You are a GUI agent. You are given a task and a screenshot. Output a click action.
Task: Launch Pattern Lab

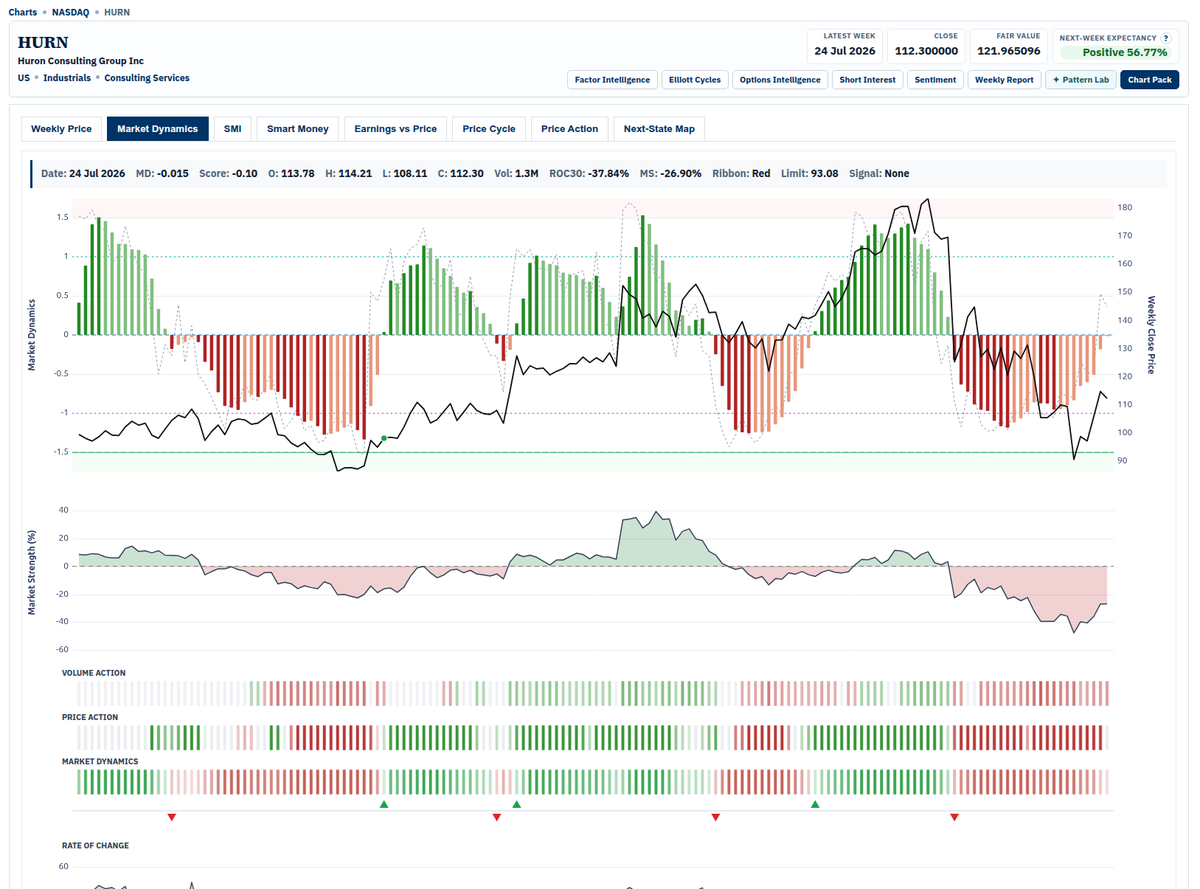(1081, 80)
